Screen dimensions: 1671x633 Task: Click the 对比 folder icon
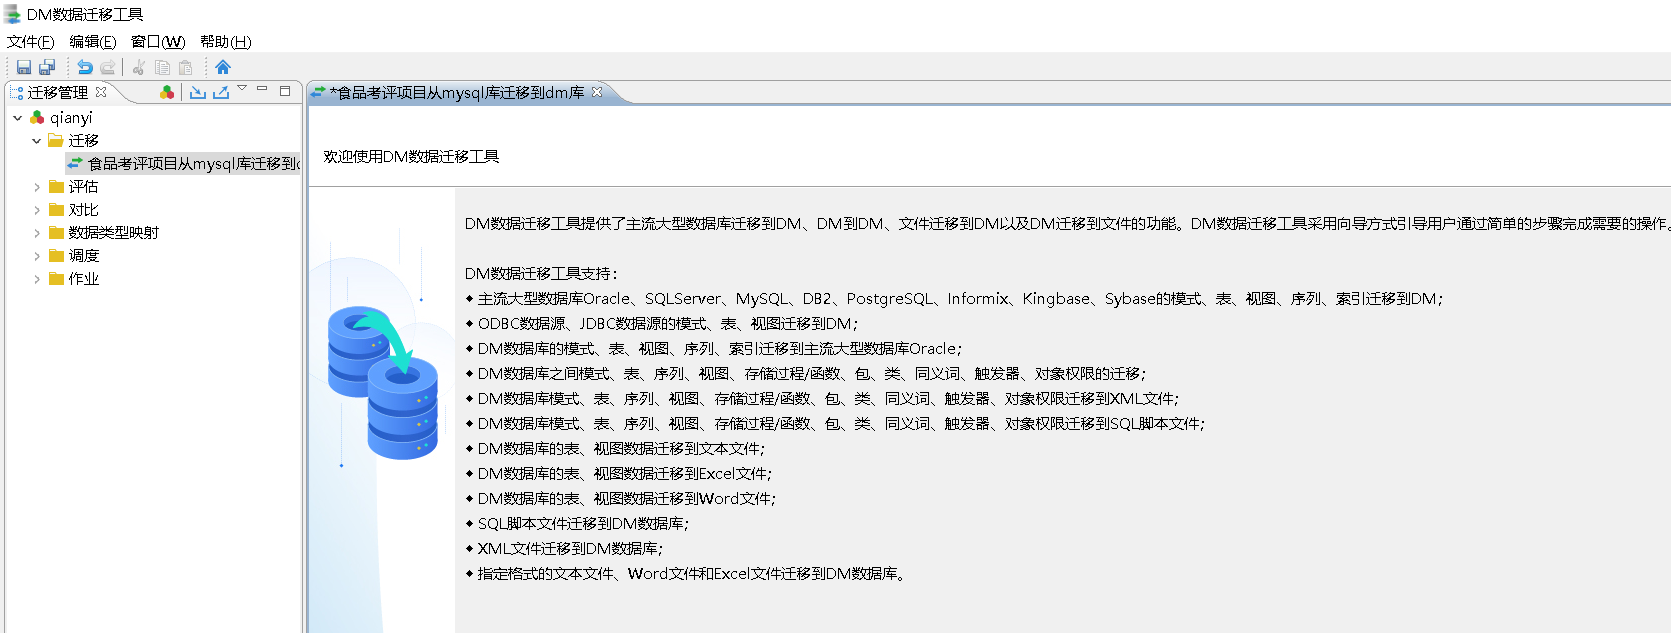[56, 210]
